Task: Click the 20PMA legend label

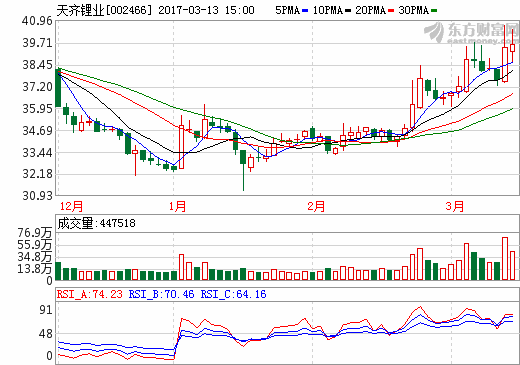Action: [370, 10]
